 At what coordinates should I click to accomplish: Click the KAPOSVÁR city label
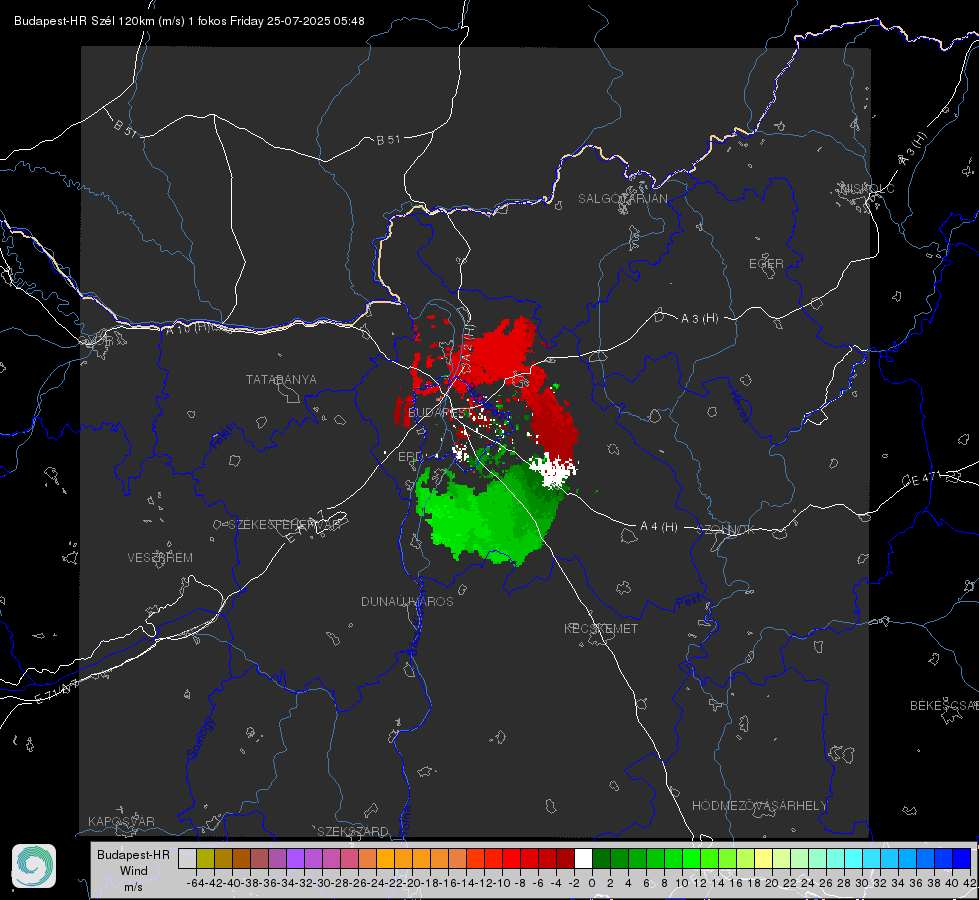pos(121,821)
